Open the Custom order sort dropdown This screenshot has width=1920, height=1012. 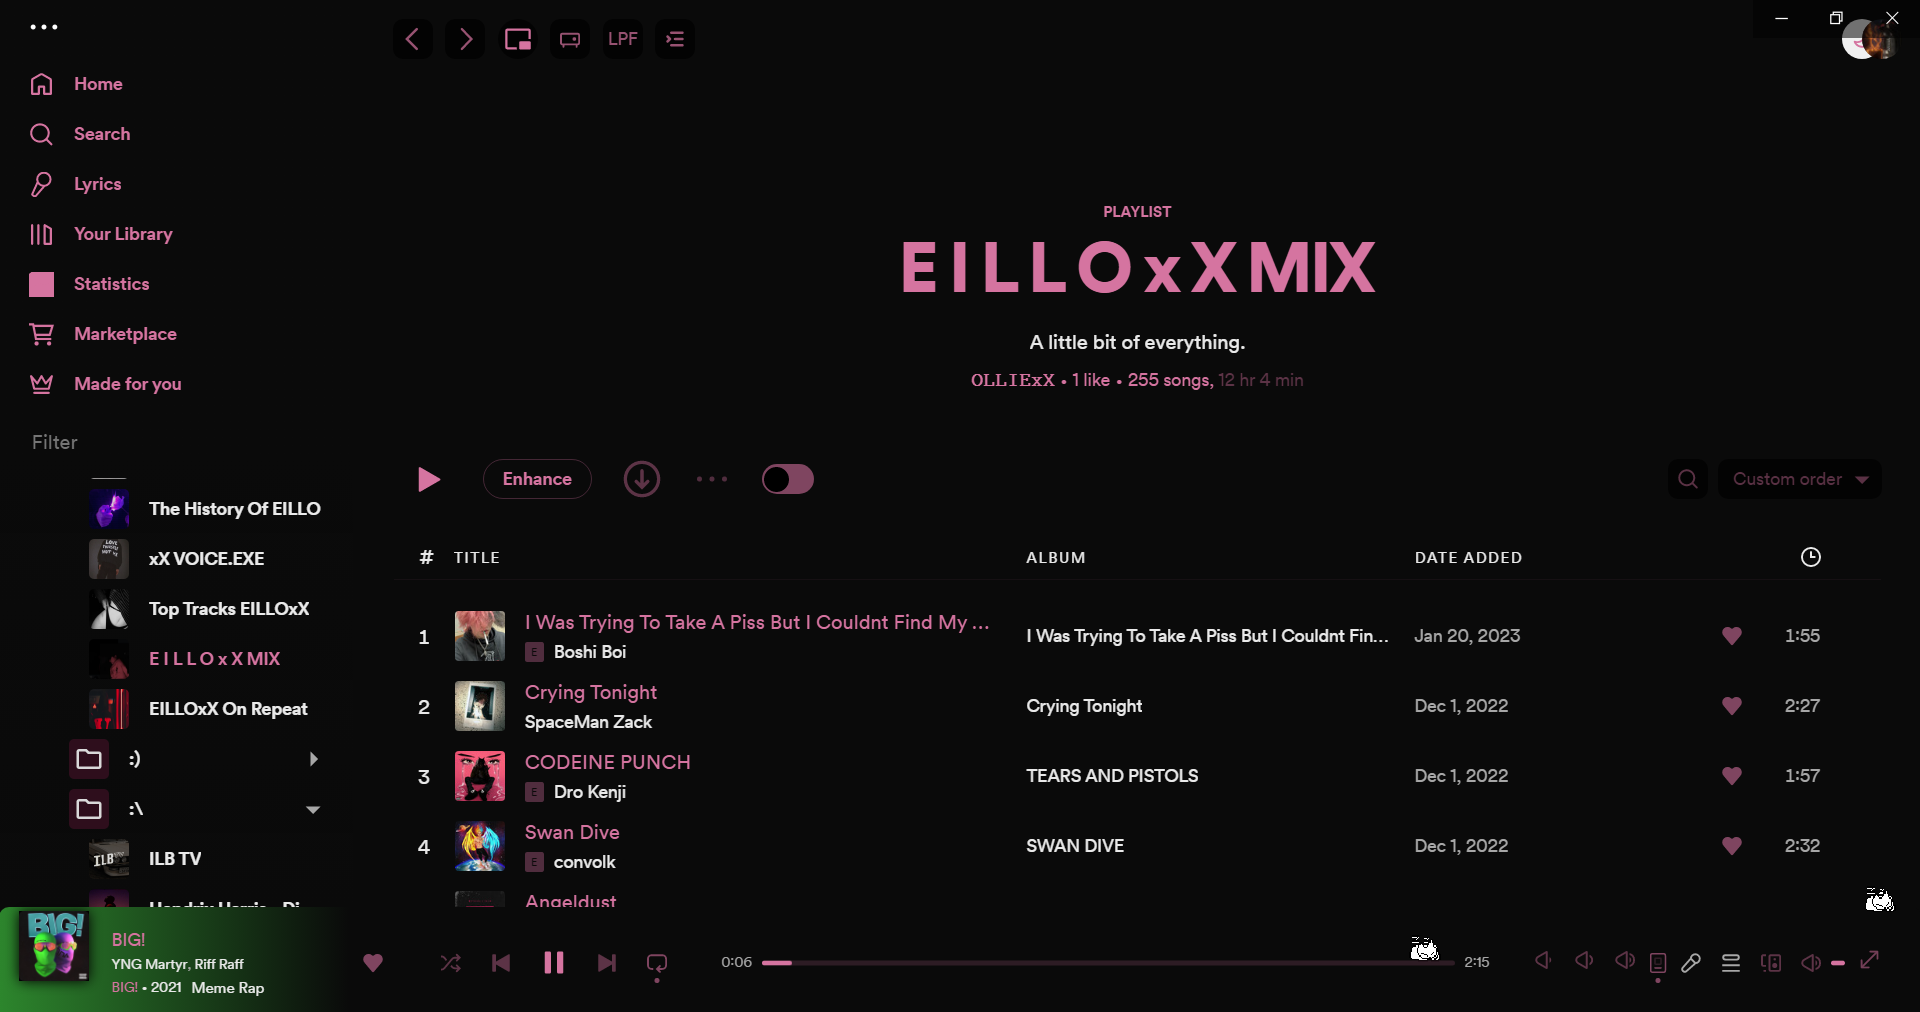tap(1800, 479)
